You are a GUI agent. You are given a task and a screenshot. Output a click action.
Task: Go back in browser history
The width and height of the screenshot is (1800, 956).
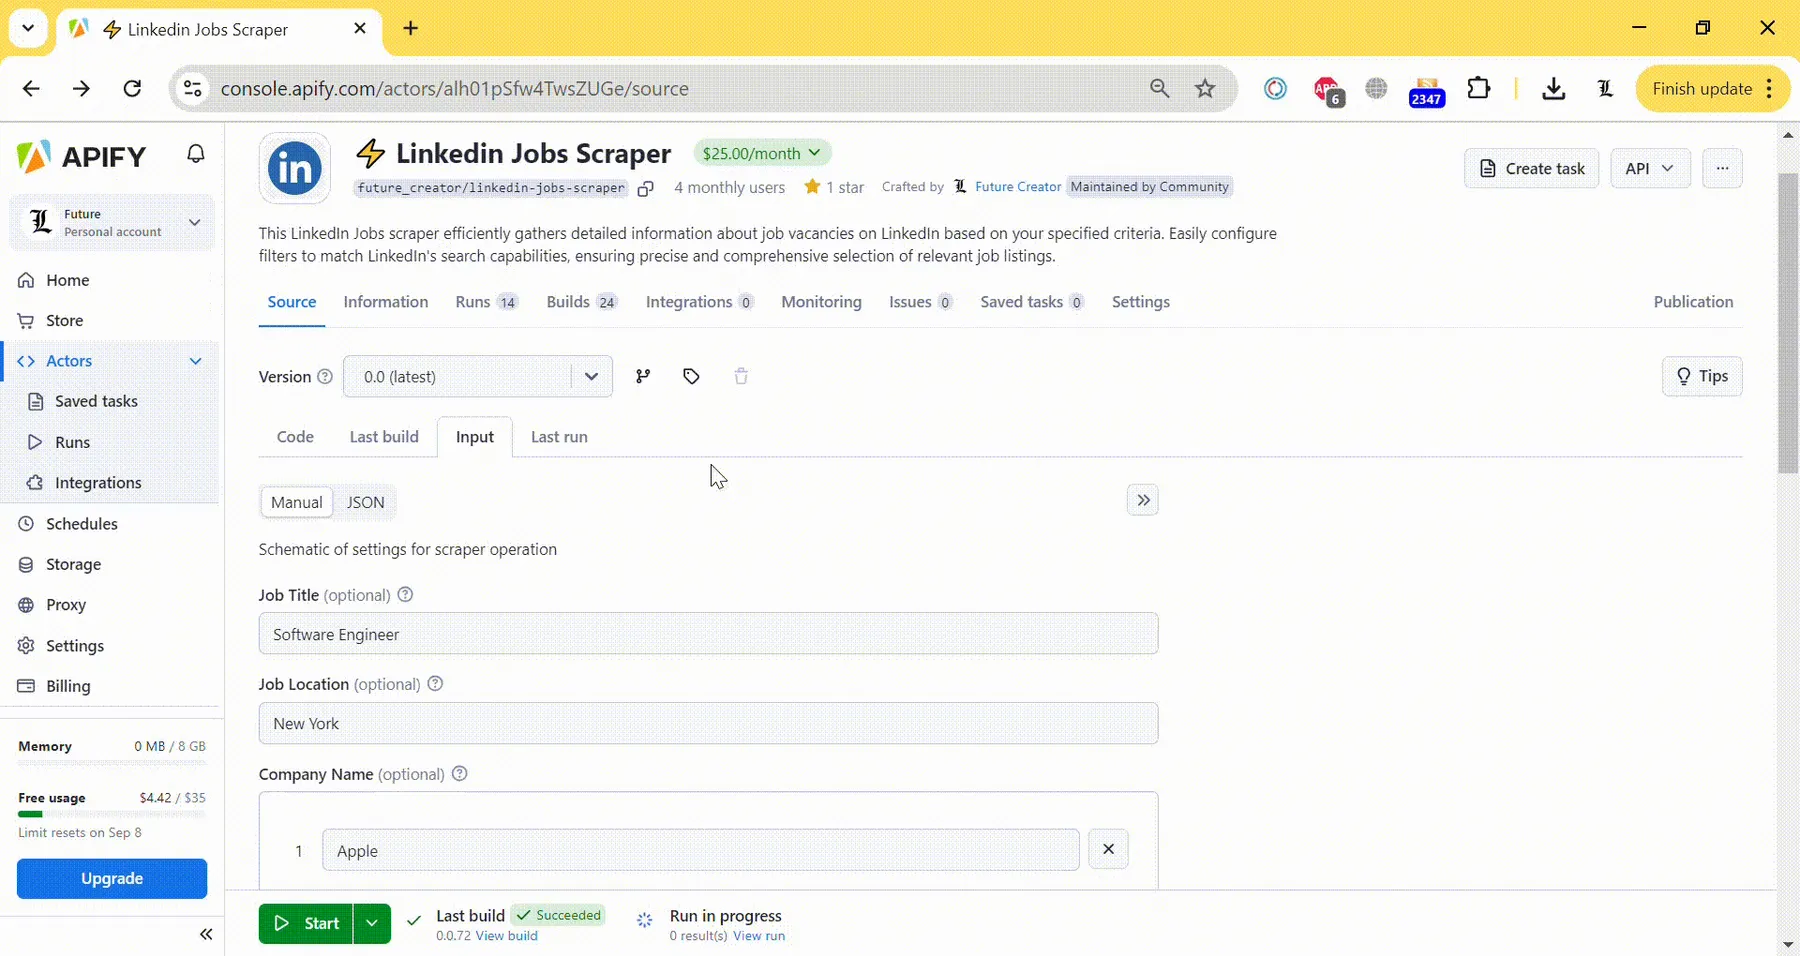31,88
